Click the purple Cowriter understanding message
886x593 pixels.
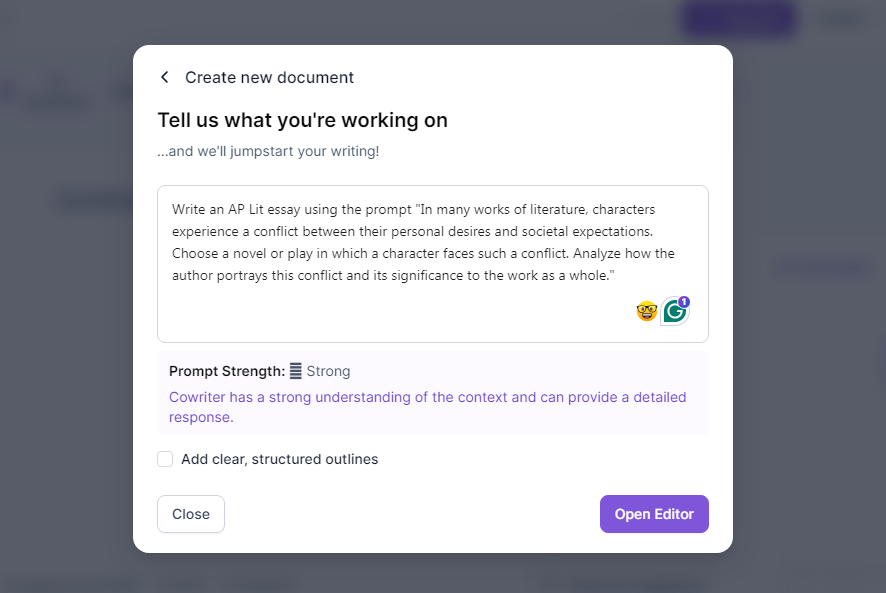pyautogui.click(x=427, y=407)
